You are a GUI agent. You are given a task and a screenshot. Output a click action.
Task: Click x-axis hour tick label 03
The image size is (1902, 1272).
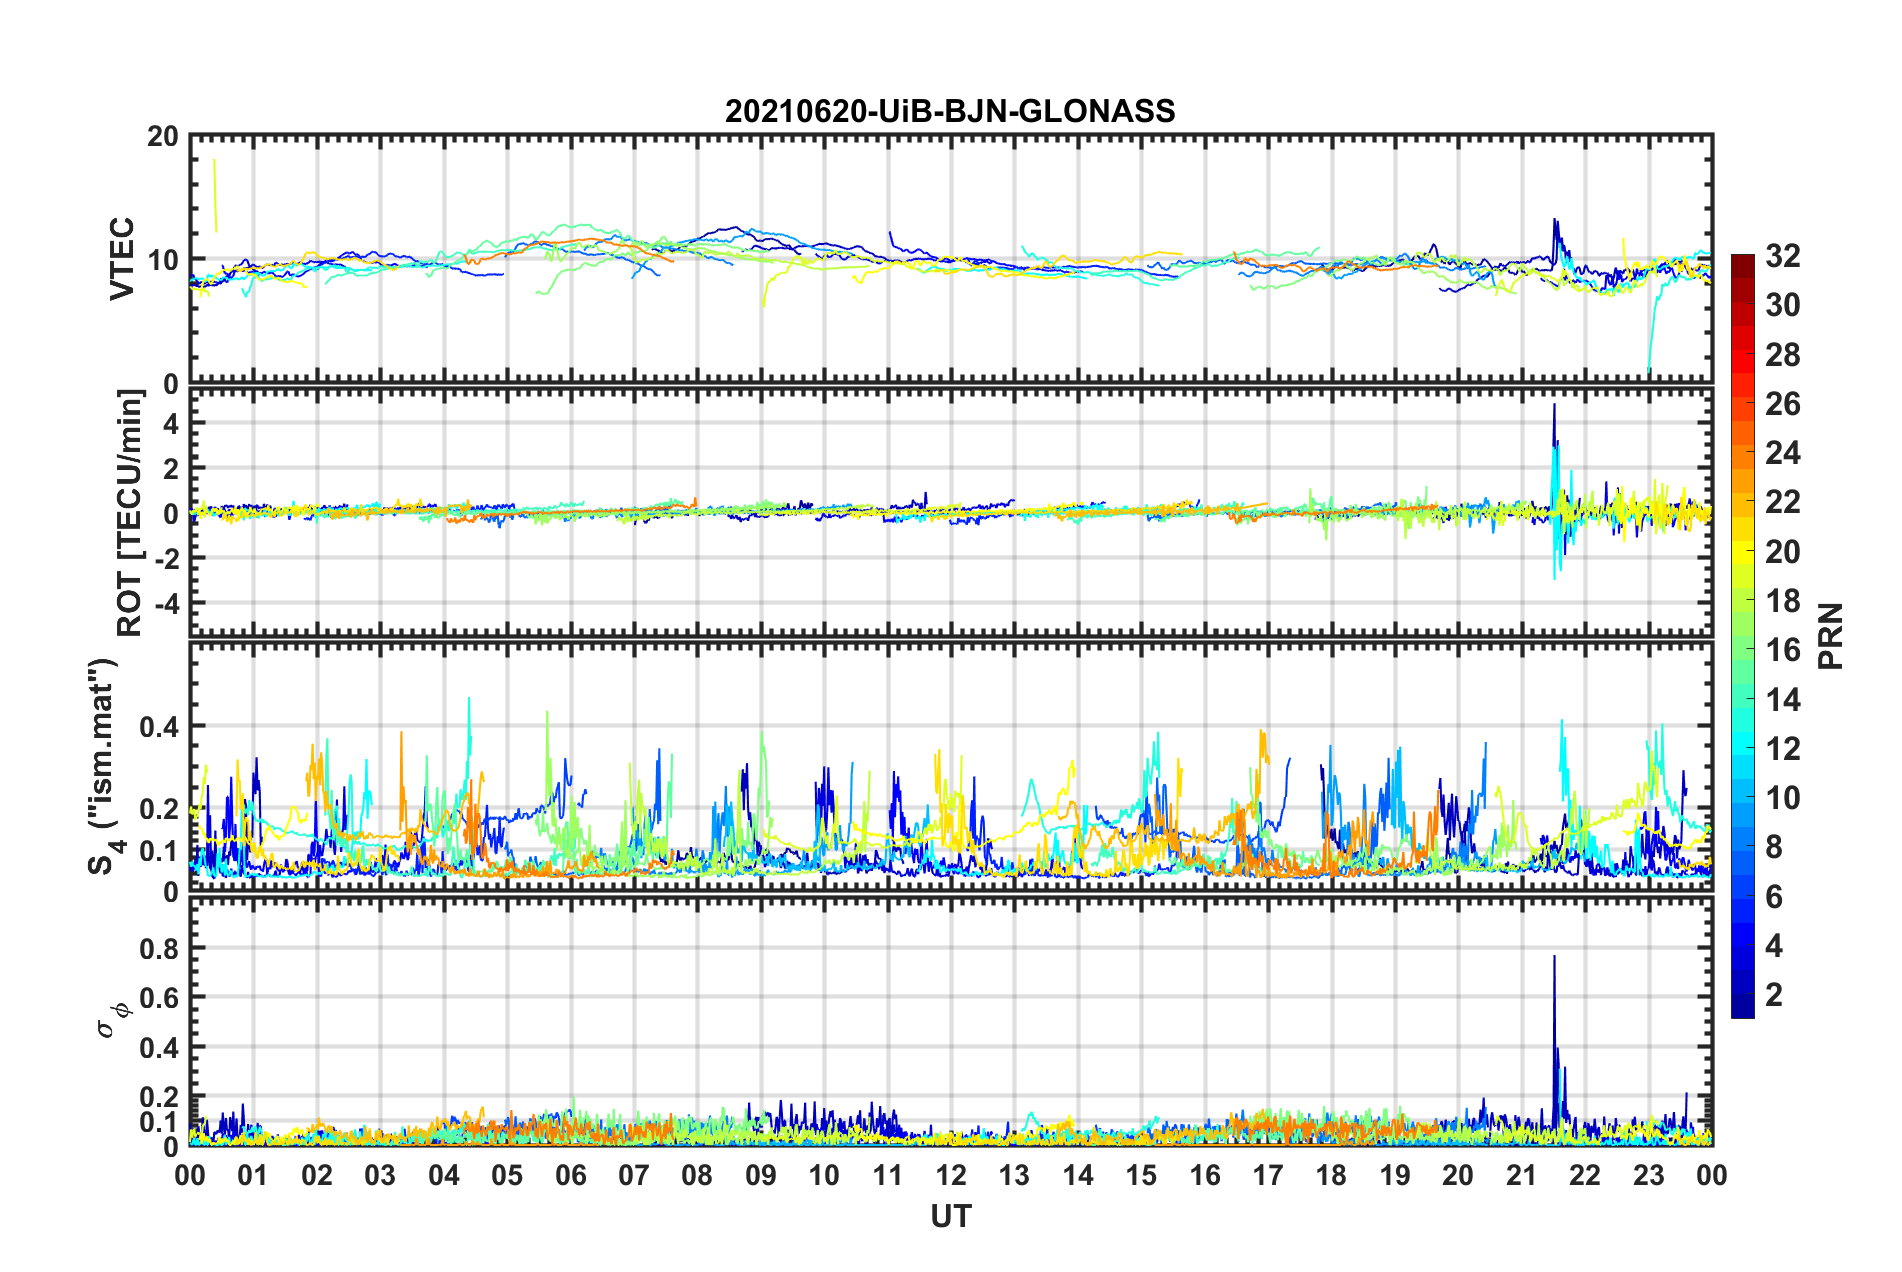click(x=380, y=1175)
